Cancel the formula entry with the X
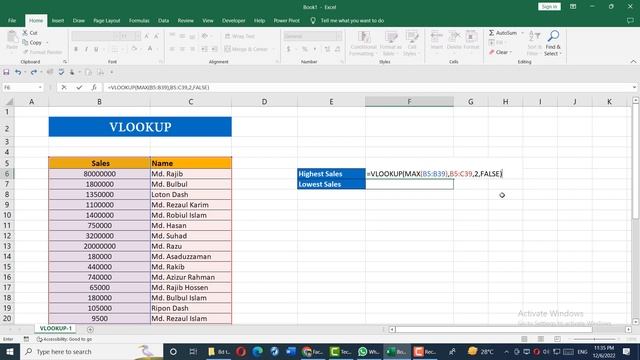Viewport: 640px width, 360px height. coord(64,87)
